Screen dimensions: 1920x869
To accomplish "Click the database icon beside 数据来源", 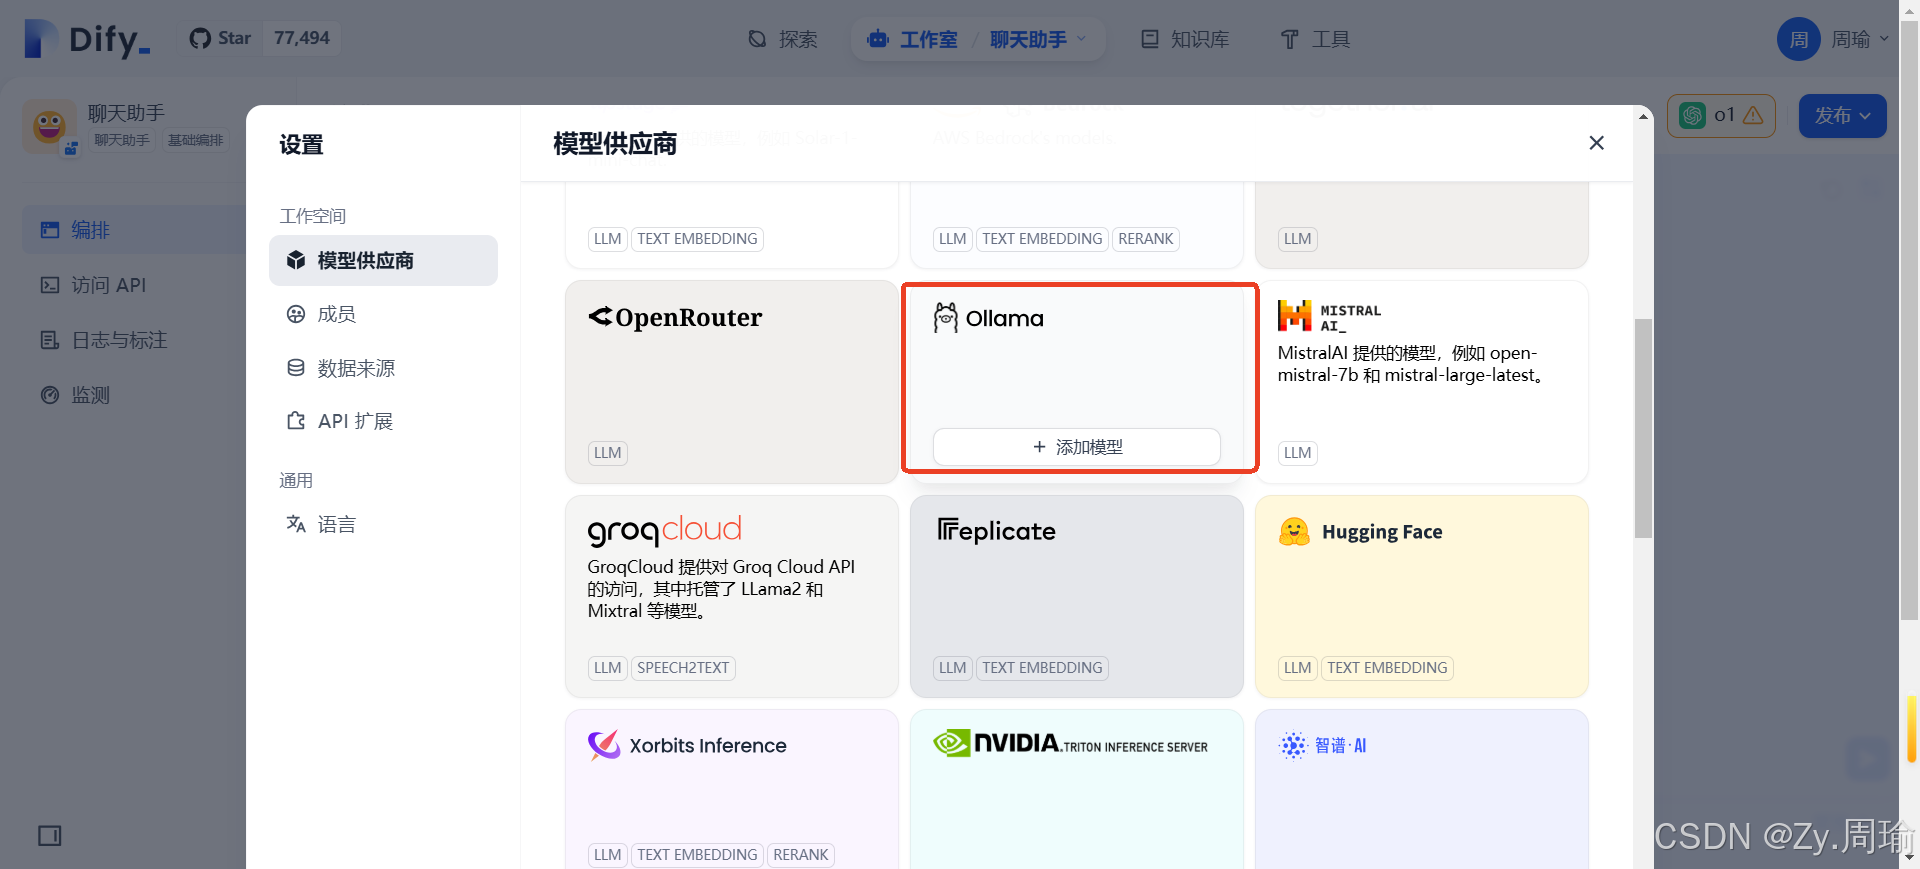I will [296, 368].
